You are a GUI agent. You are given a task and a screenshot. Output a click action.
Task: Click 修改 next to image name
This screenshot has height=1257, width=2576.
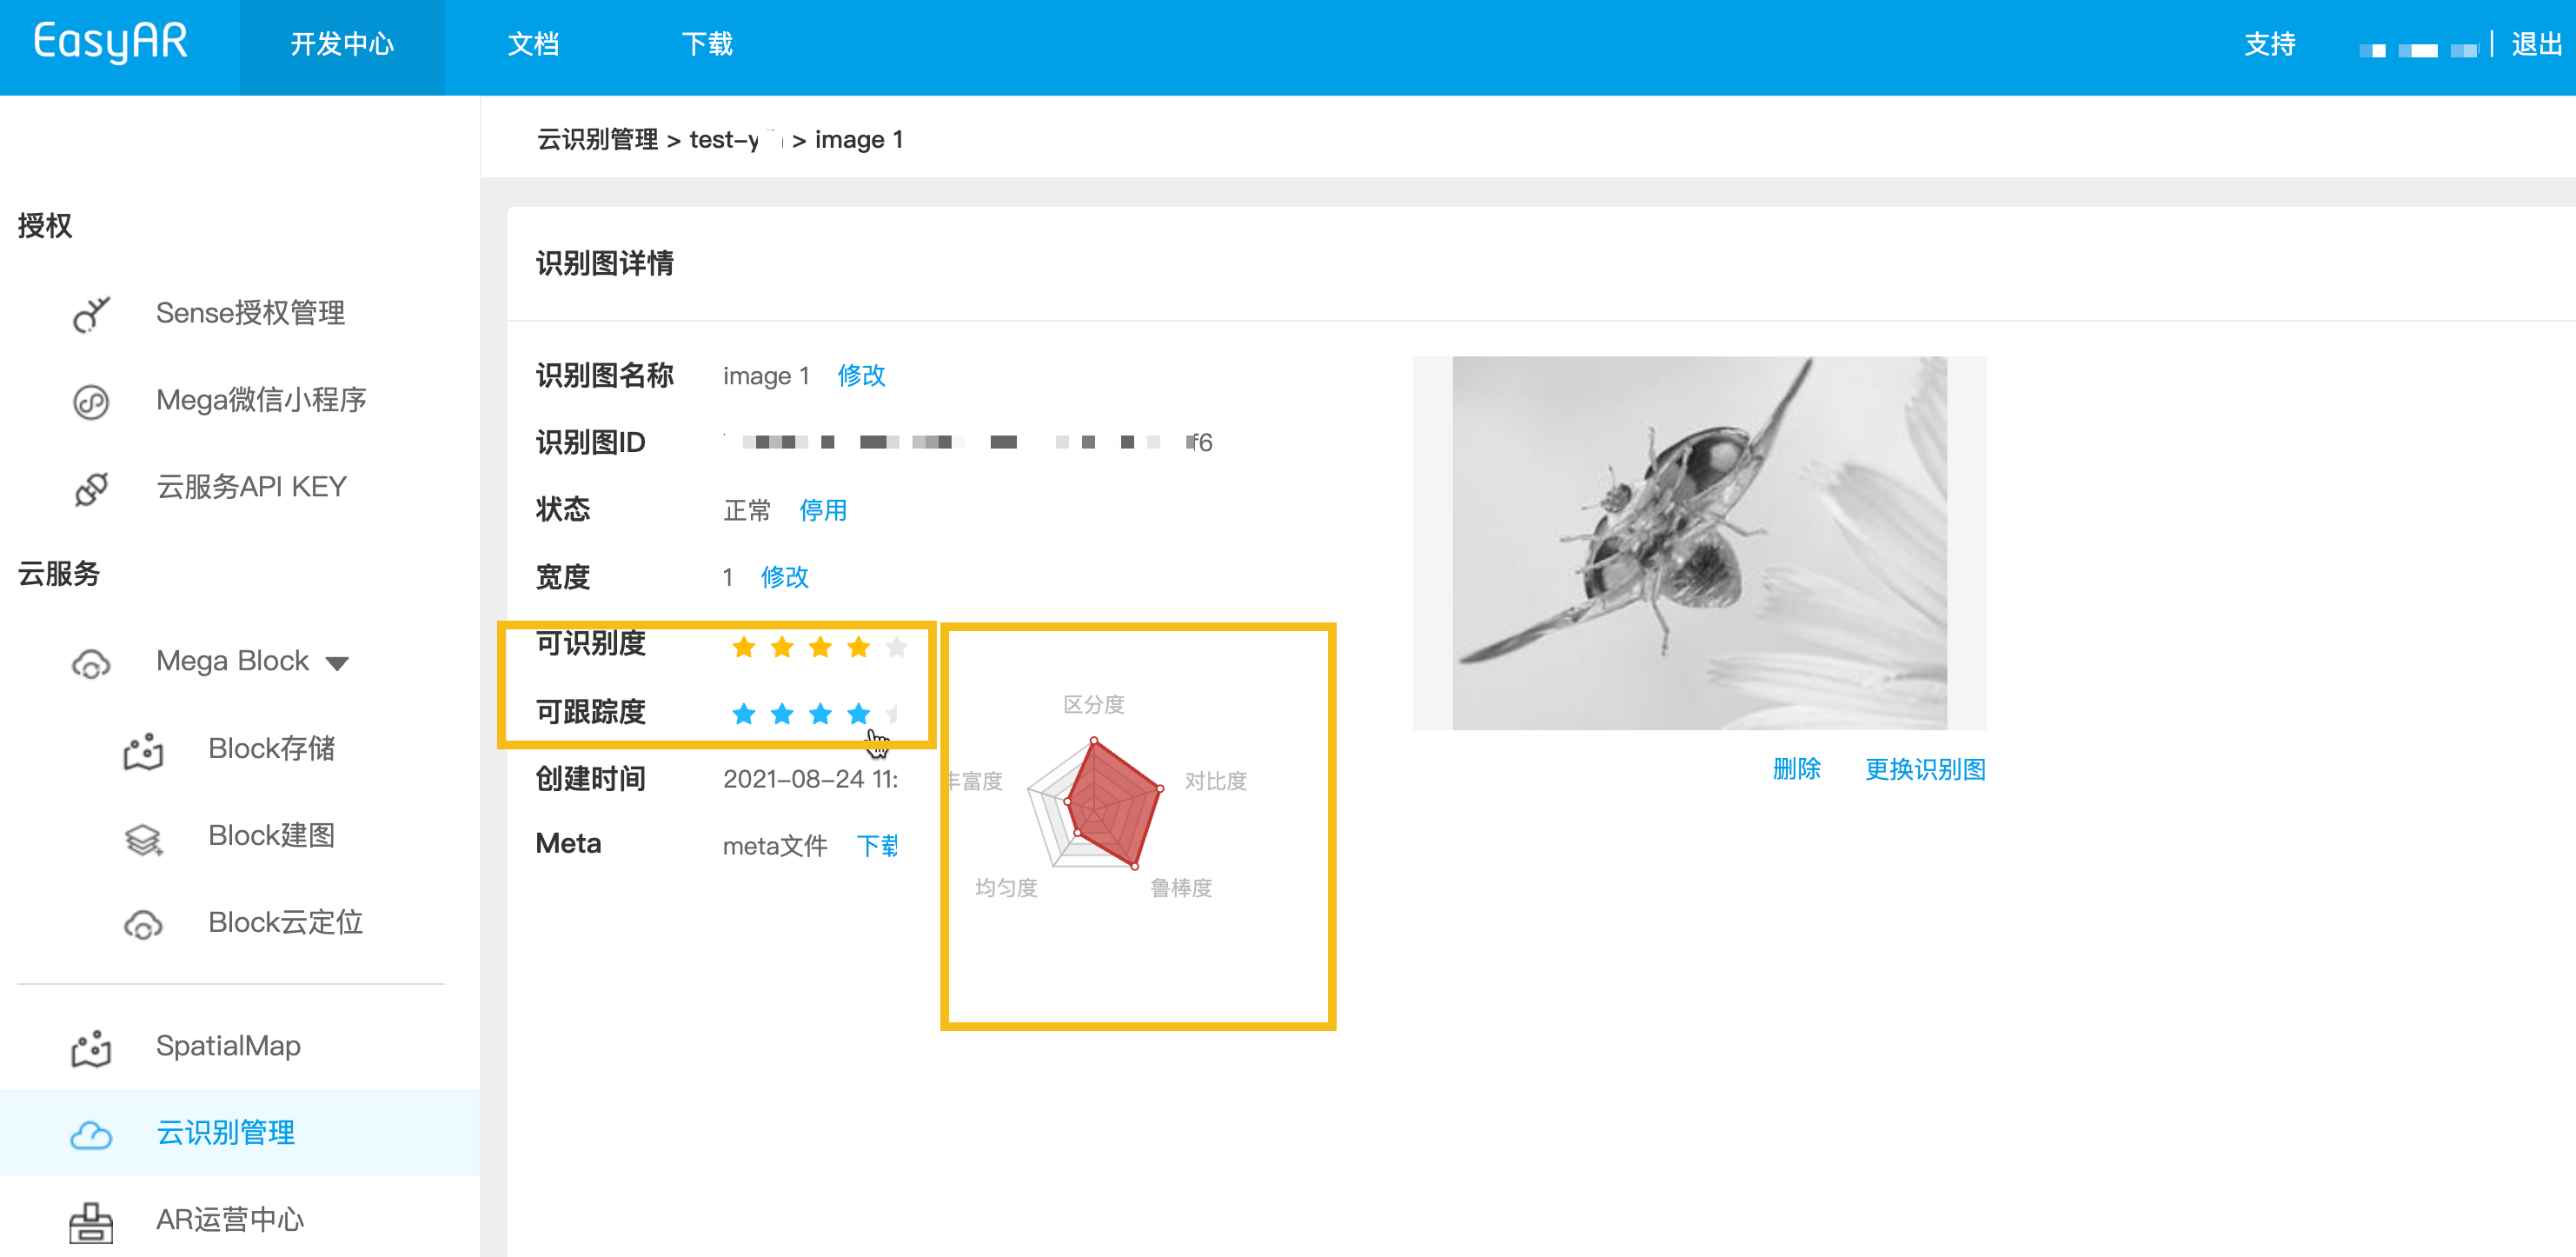tap(861, 376)
